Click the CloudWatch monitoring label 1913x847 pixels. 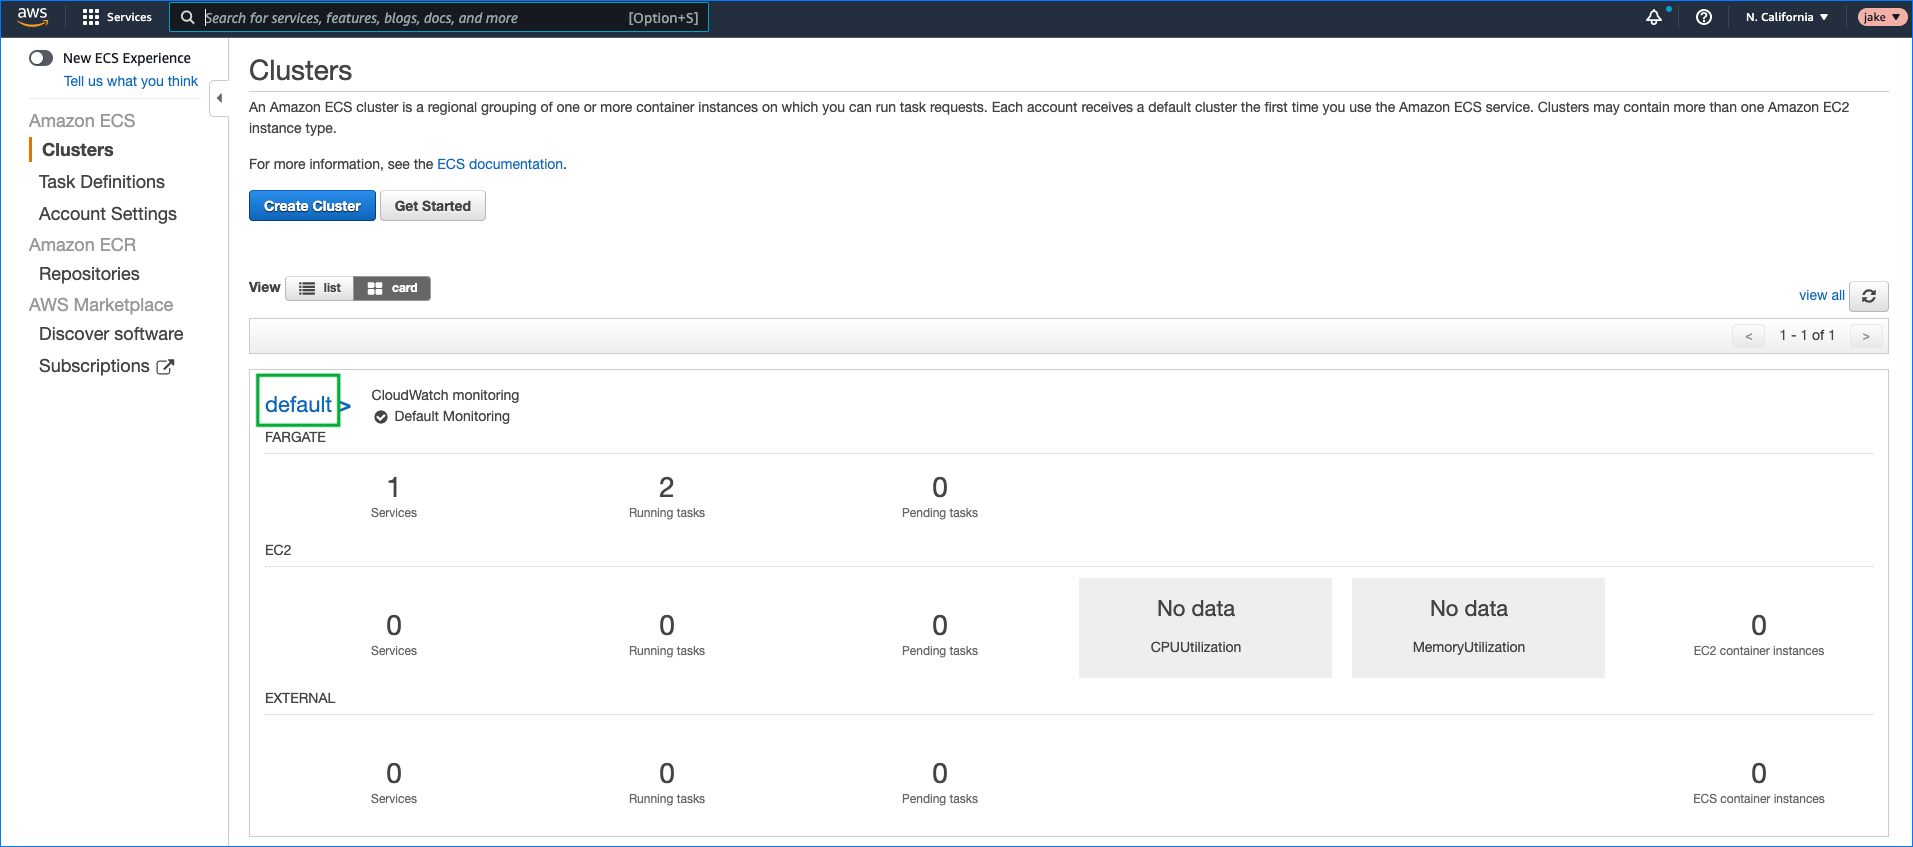(445, 395)
